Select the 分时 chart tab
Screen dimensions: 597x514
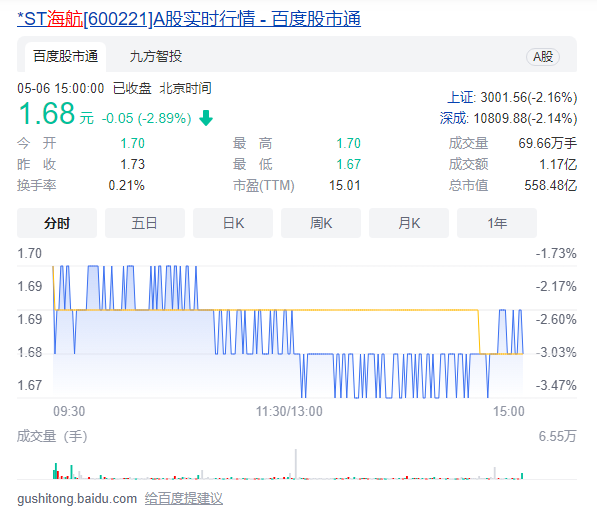[x=57, y=223]
